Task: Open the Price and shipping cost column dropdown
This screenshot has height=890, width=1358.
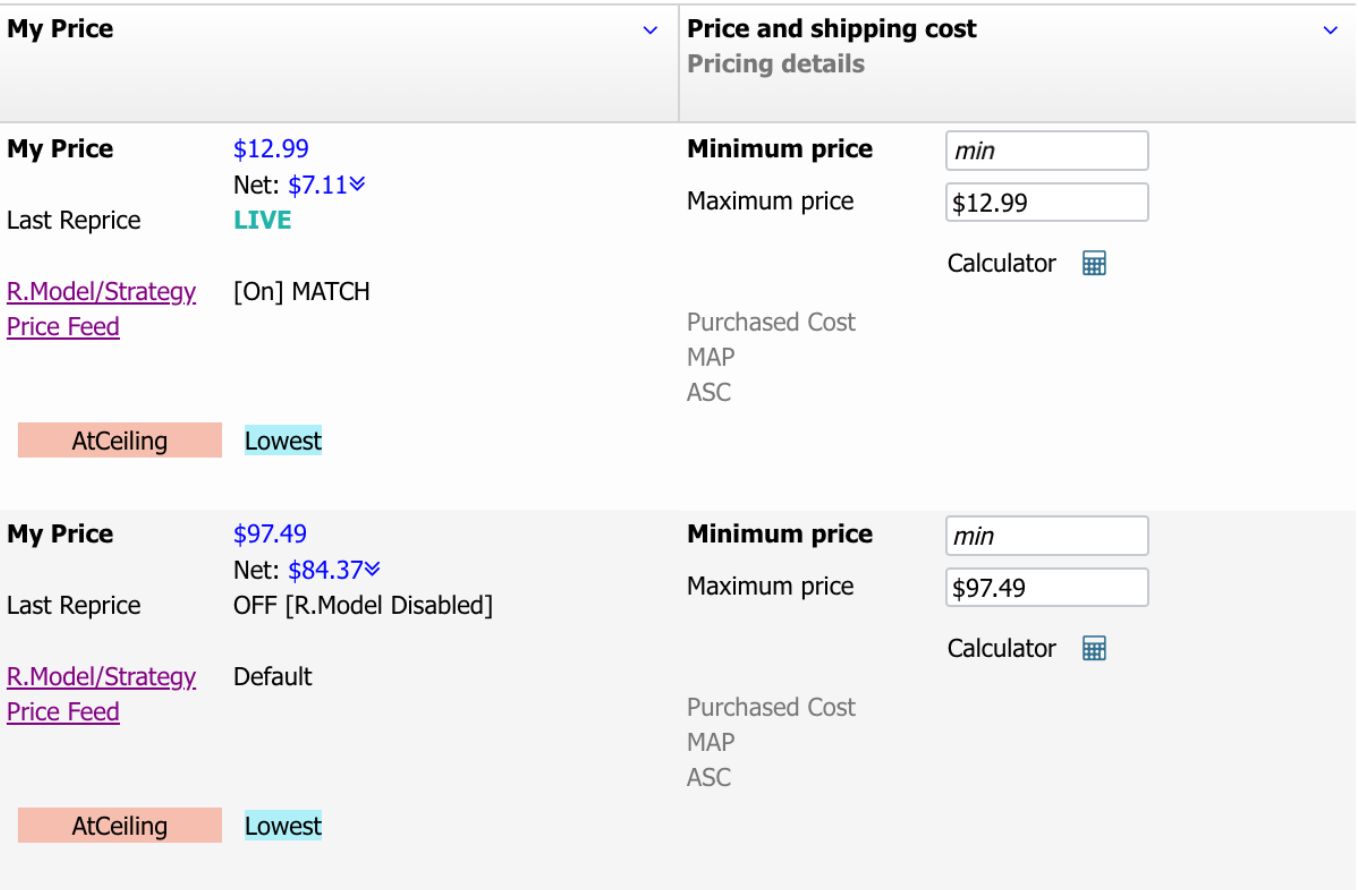Action: (1330, 31)
